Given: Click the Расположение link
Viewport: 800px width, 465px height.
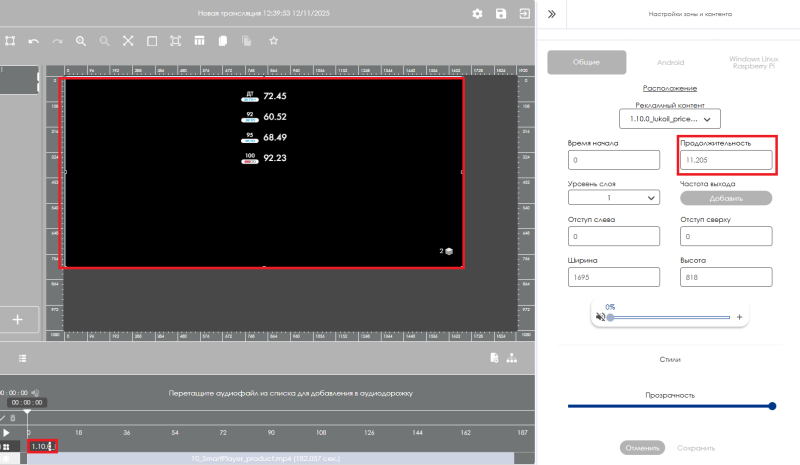Looking at the screenshot, I should 669,89.
